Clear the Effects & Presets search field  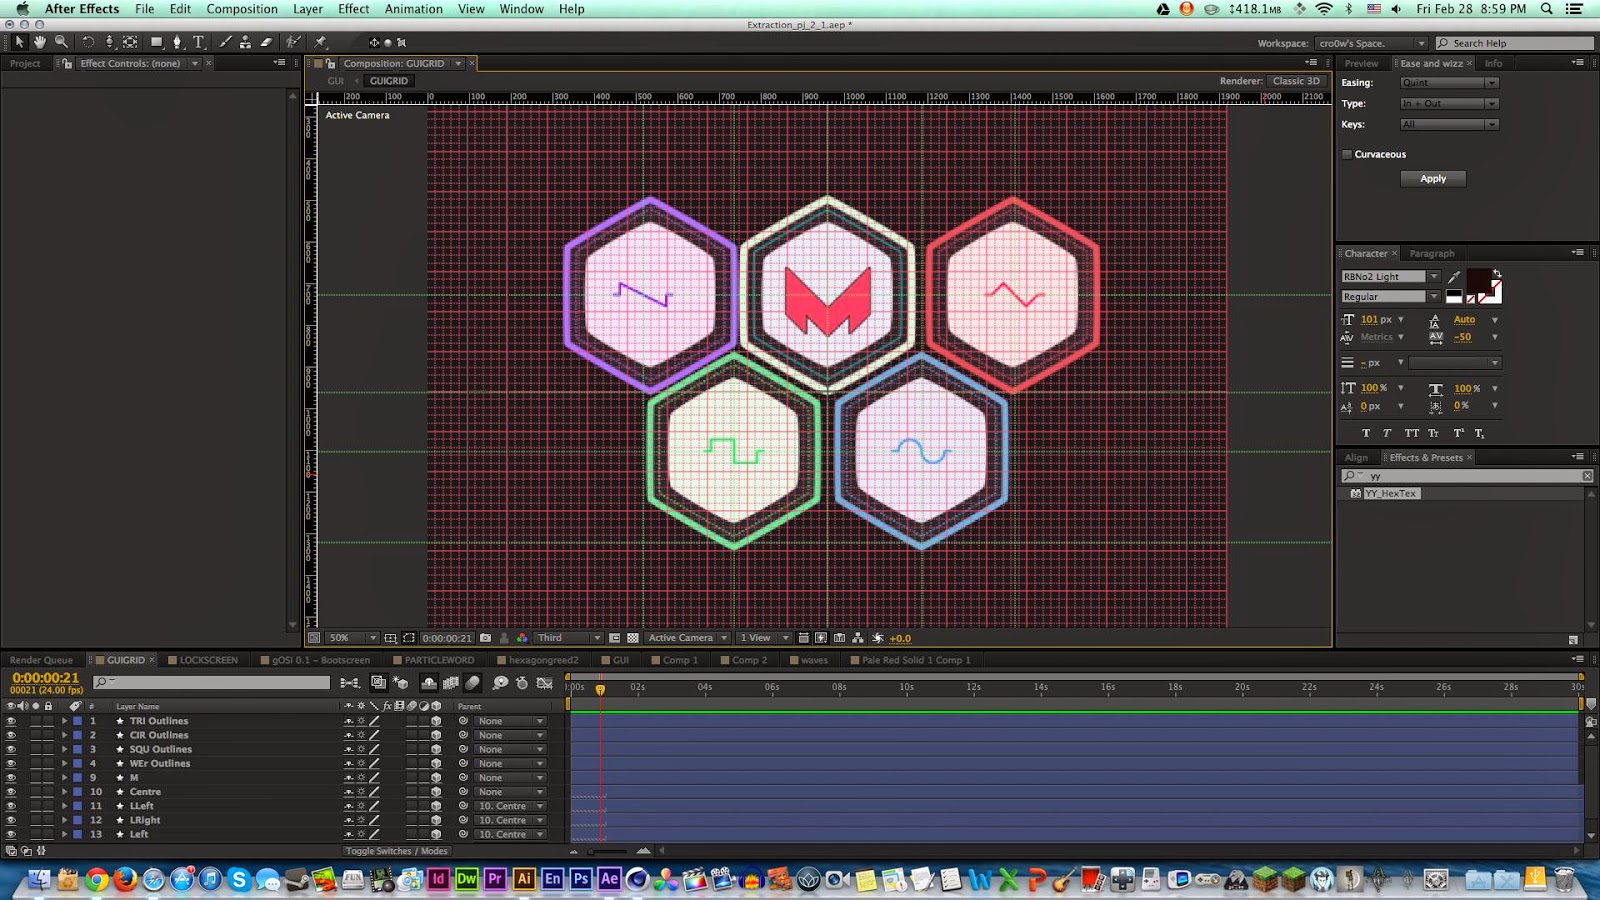coord(1587,476)
